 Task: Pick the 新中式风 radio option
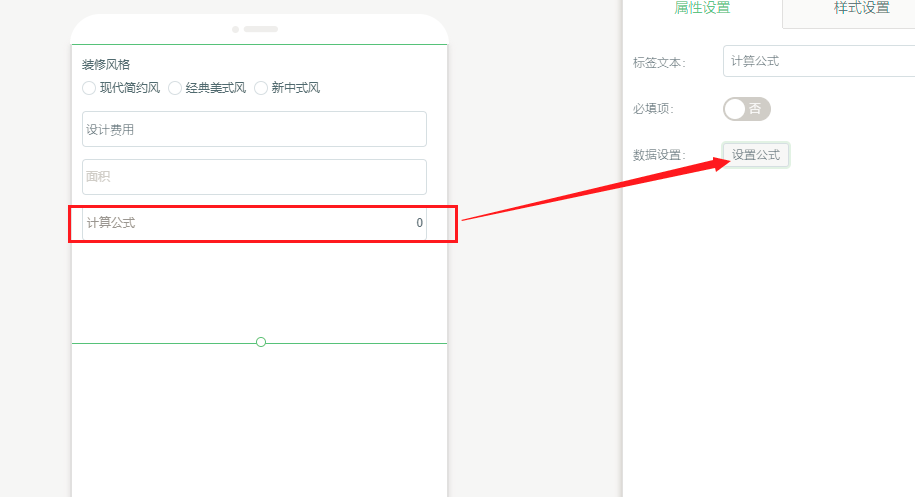pyautogui.click(x=261, y=88)
